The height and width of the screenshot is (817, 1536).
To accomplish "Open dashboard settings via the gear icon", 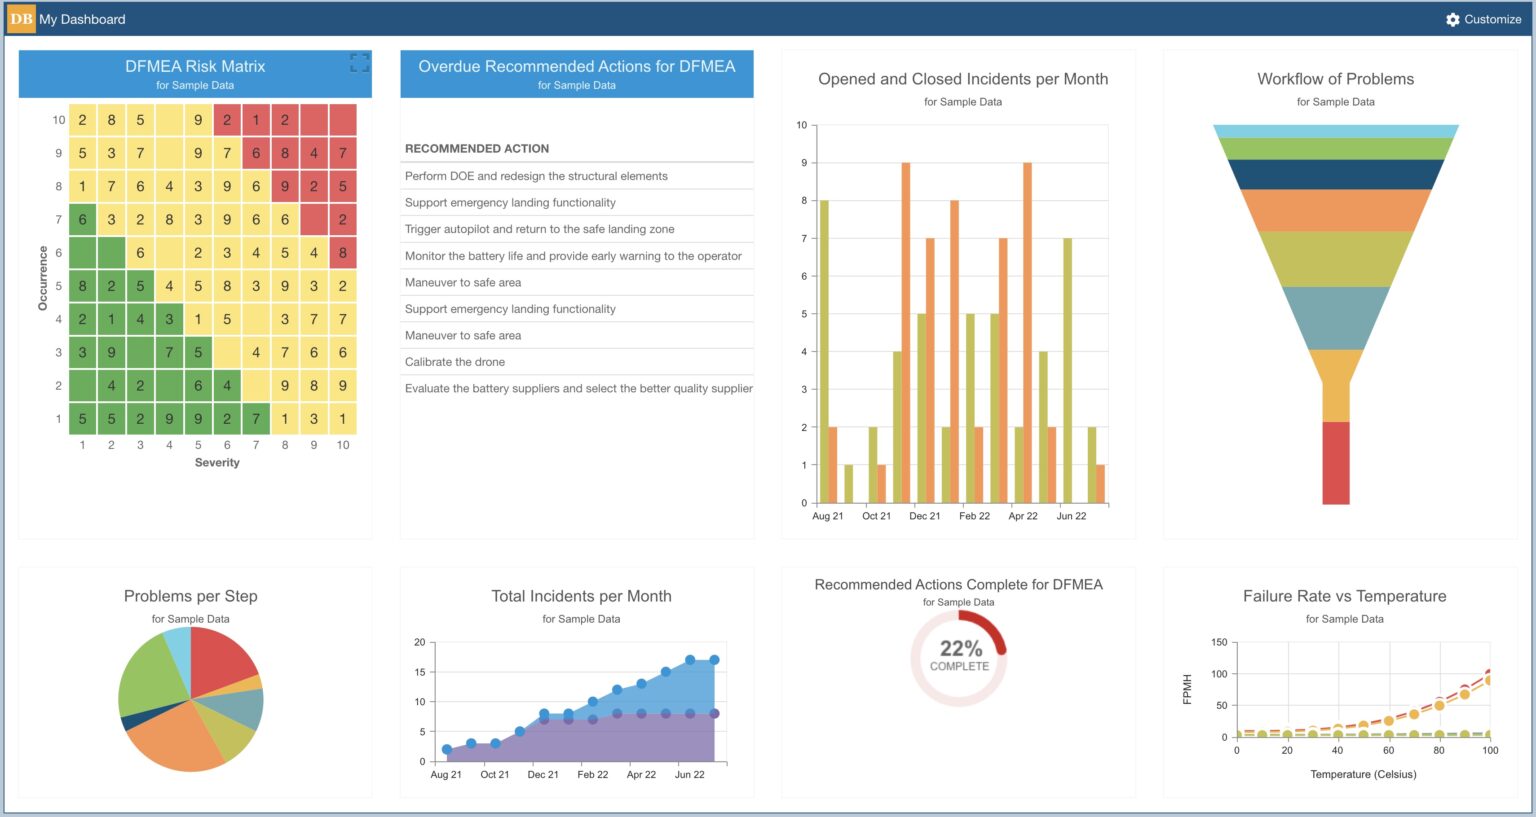I will [x=1453, y=18].
